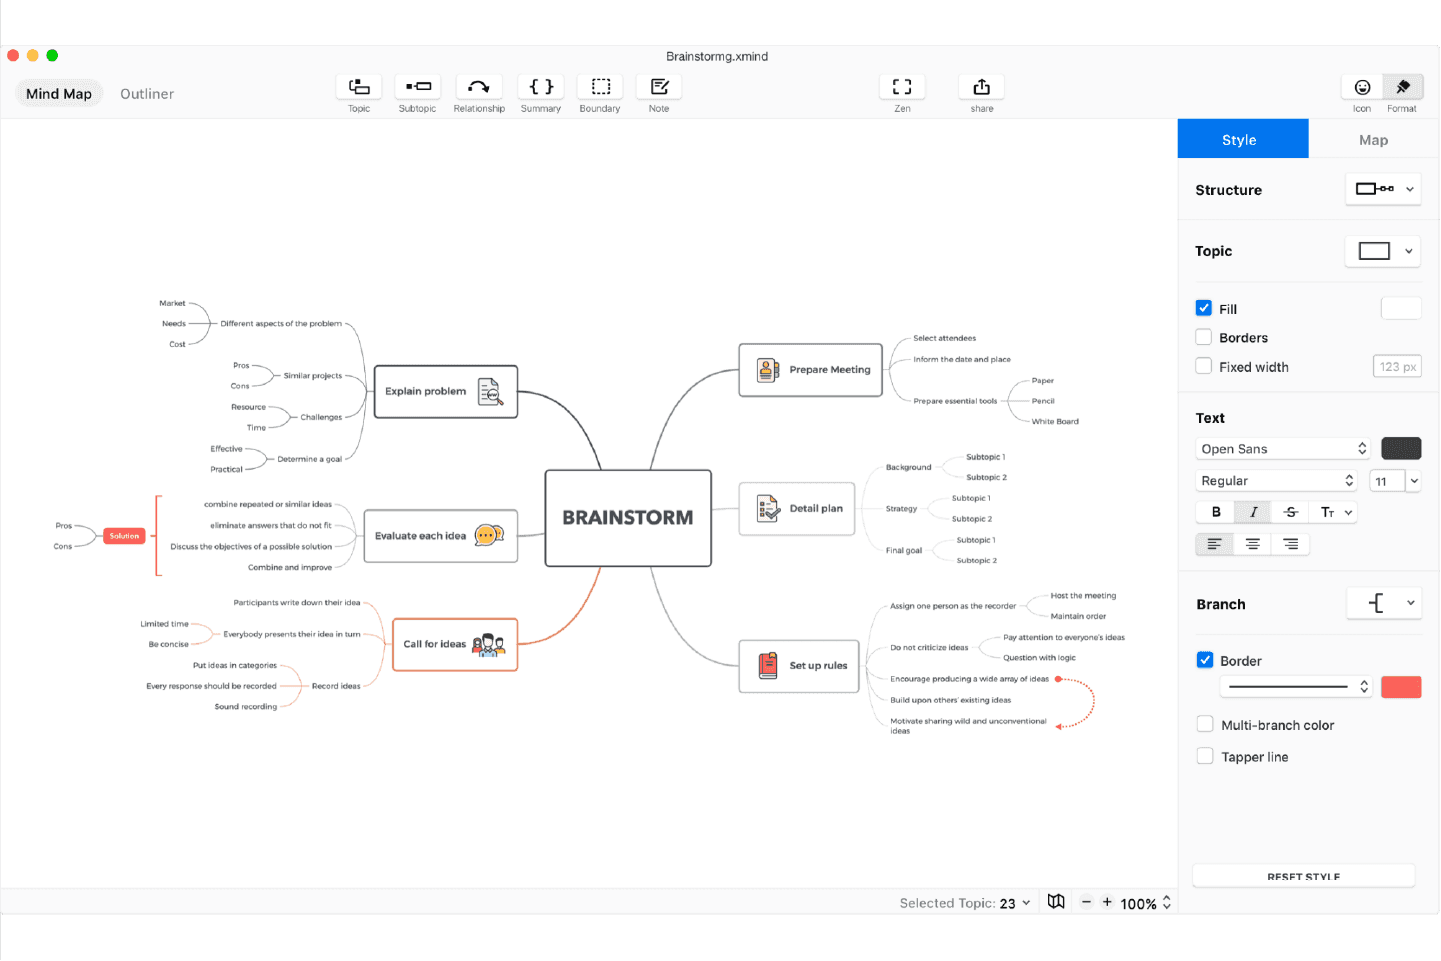Select the Relationship tool
This screenshot has width=1441, height=961.
click(479, 87)
